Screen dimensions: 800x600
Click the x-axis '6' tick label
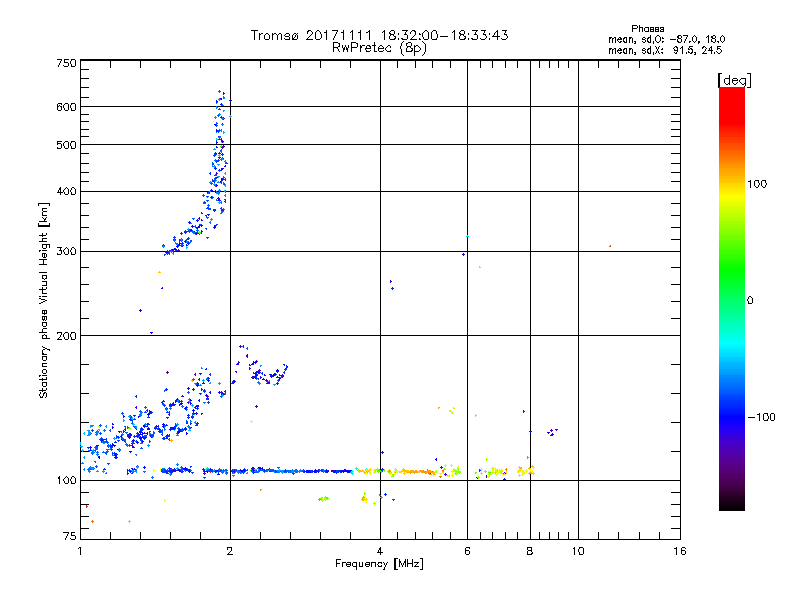(x=467, y=551)
